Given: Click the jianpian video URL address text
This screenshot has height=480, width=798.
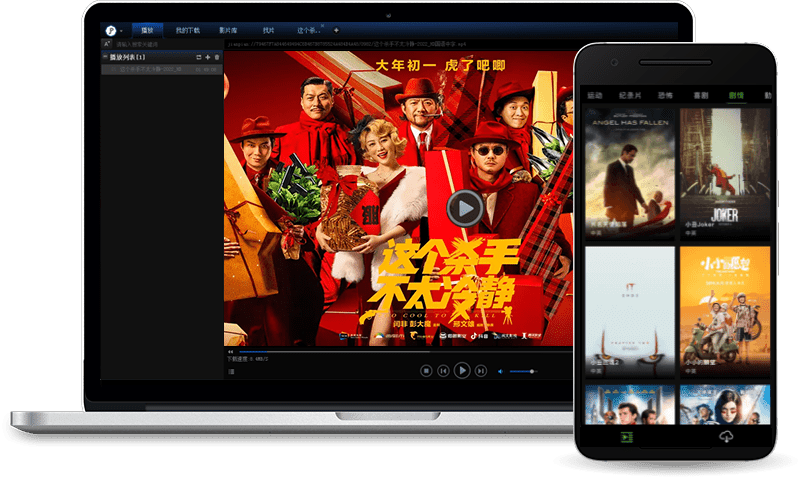Looking at the screenshot, I should coord(347,44).
